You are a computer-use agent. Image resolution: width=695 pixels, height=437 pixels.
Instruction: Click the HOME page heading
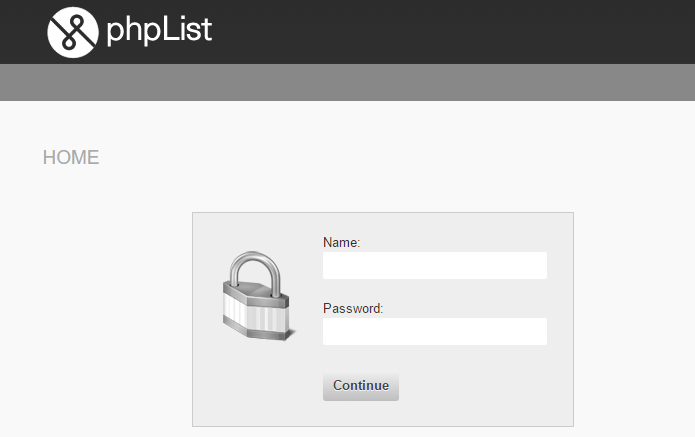71,157
